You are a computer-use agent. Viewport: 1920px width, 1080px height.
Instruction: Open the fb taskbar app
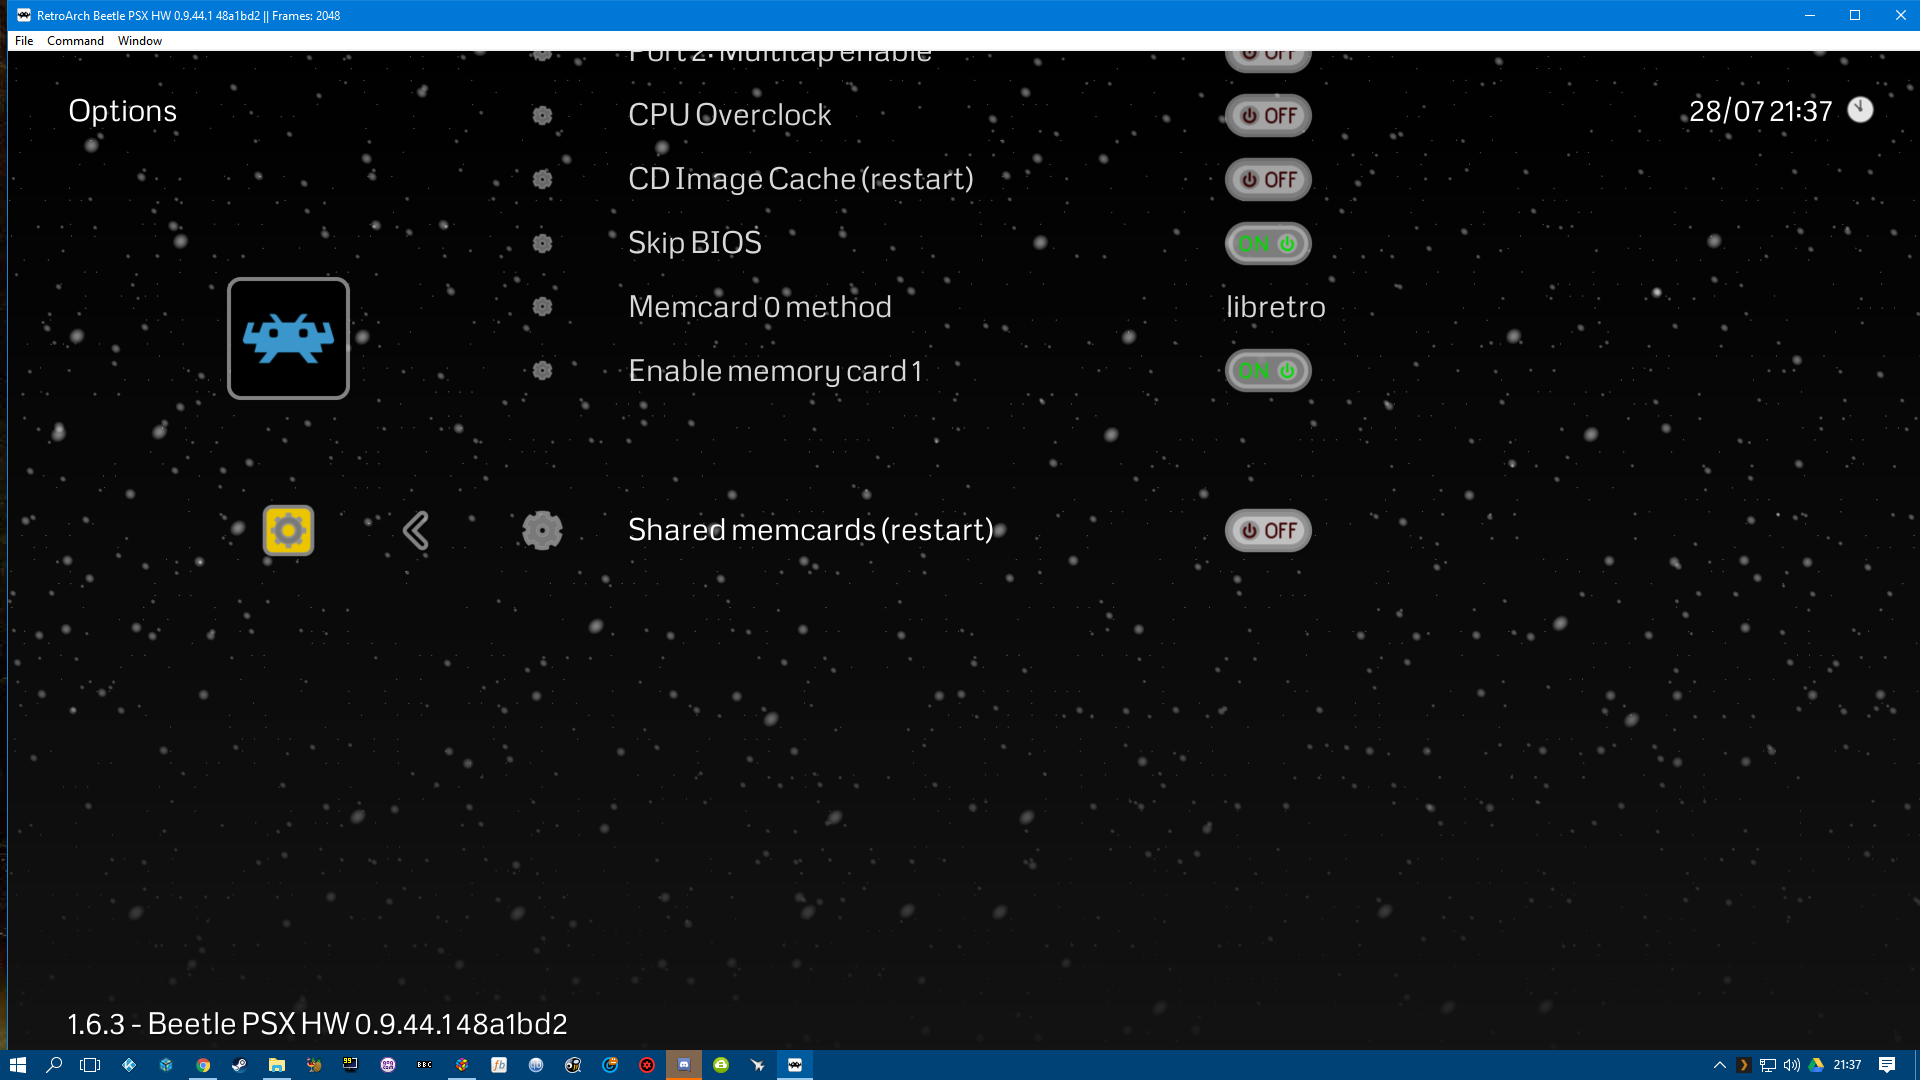499,1065
